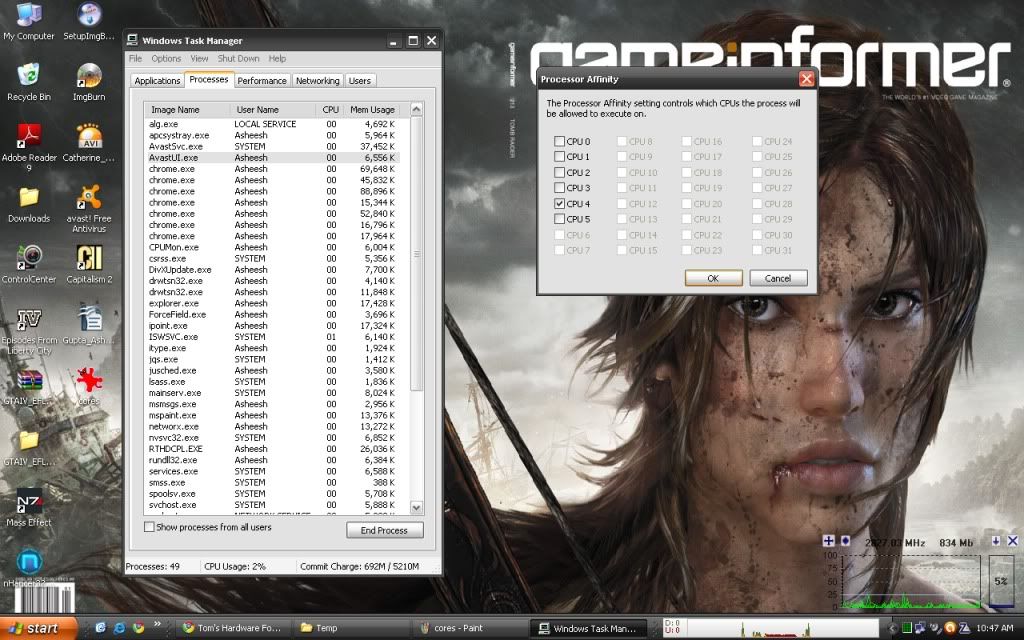Select the ControlCenter desktop shortcut
1024x640 pixels.
click(x=29, y=264)
